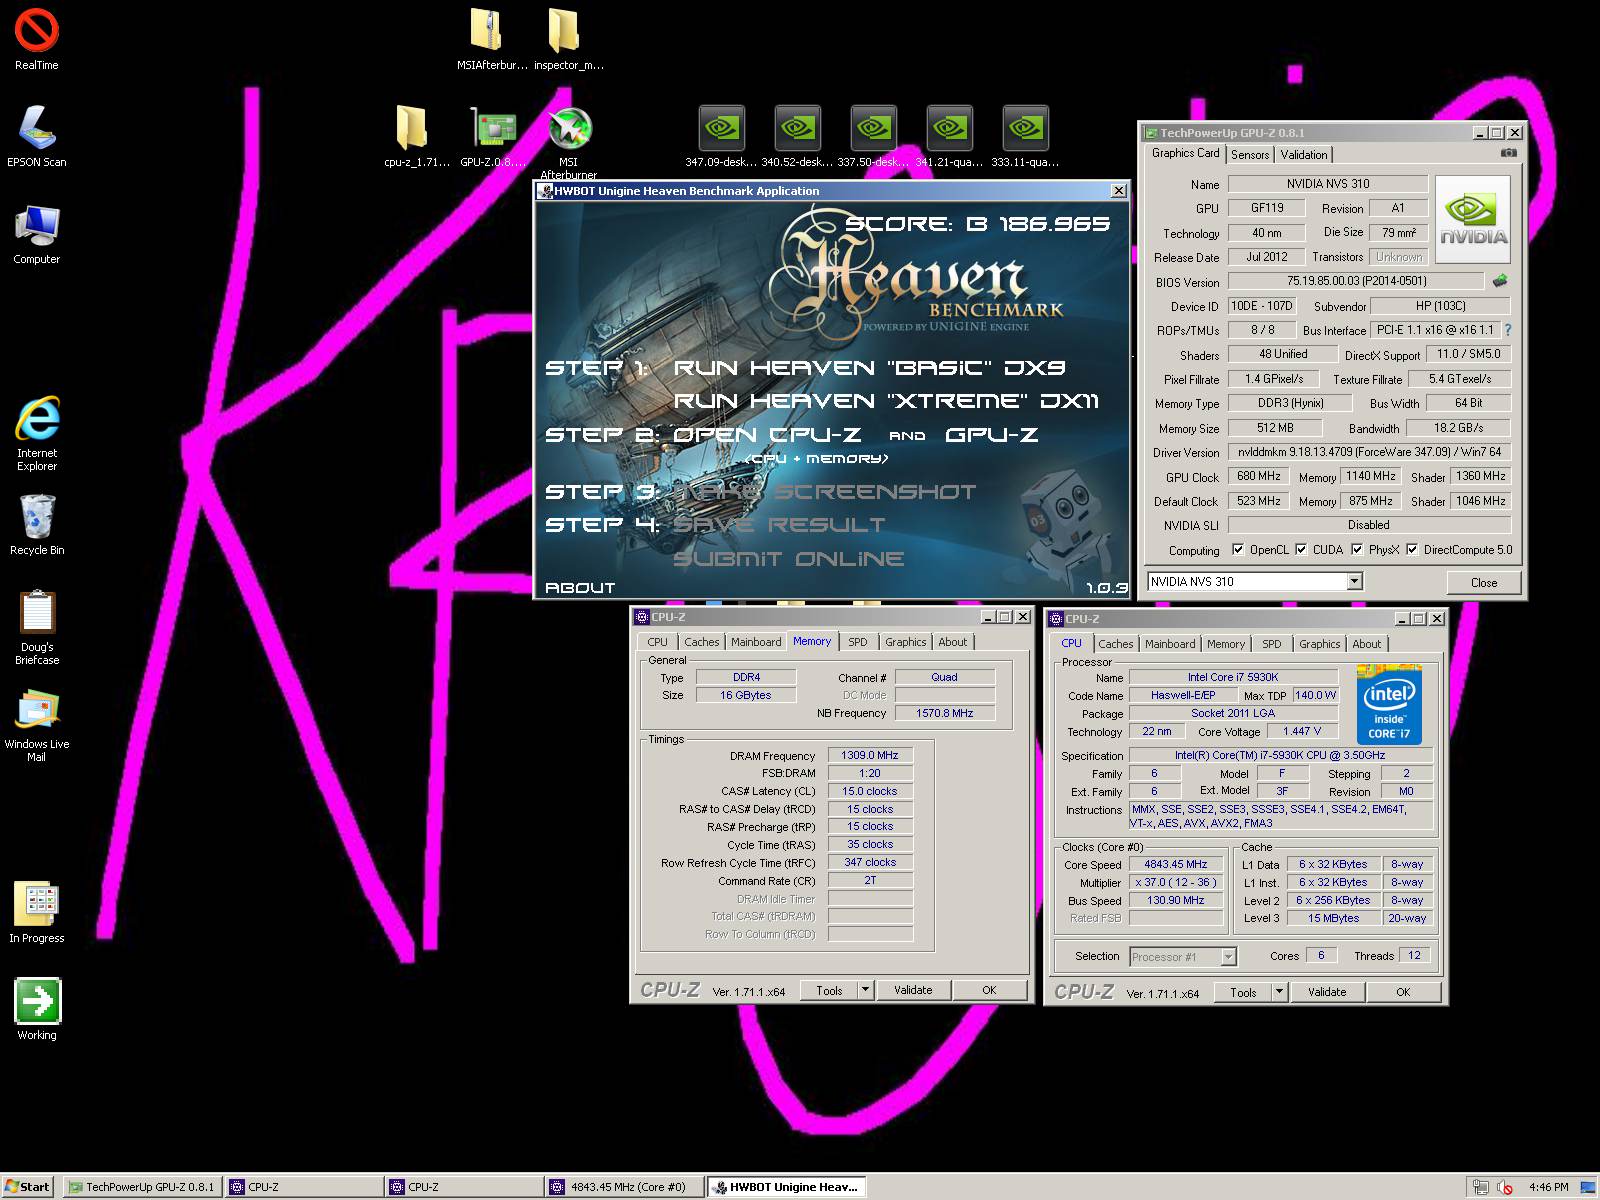Click ABOUT in Heaven benchmark window
This screenshot has width=1600, height=1200.
coord(580,588)
